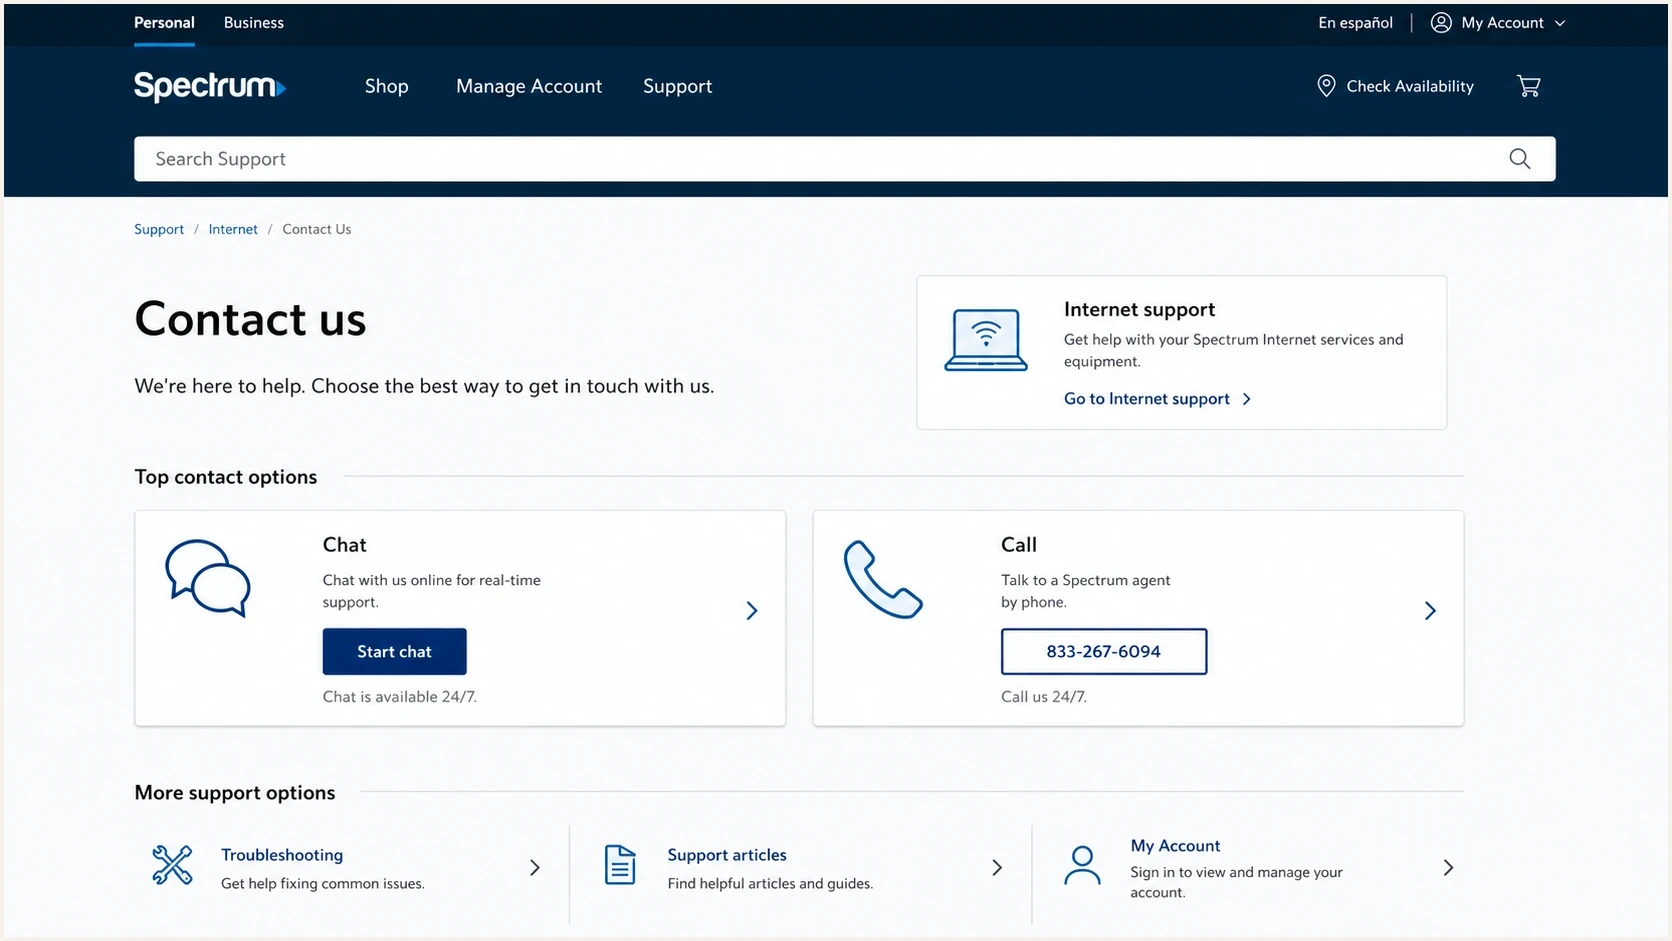1672x941 pixels.
Task: Click the 'Contact us' page title
Action: click(250, 319)
